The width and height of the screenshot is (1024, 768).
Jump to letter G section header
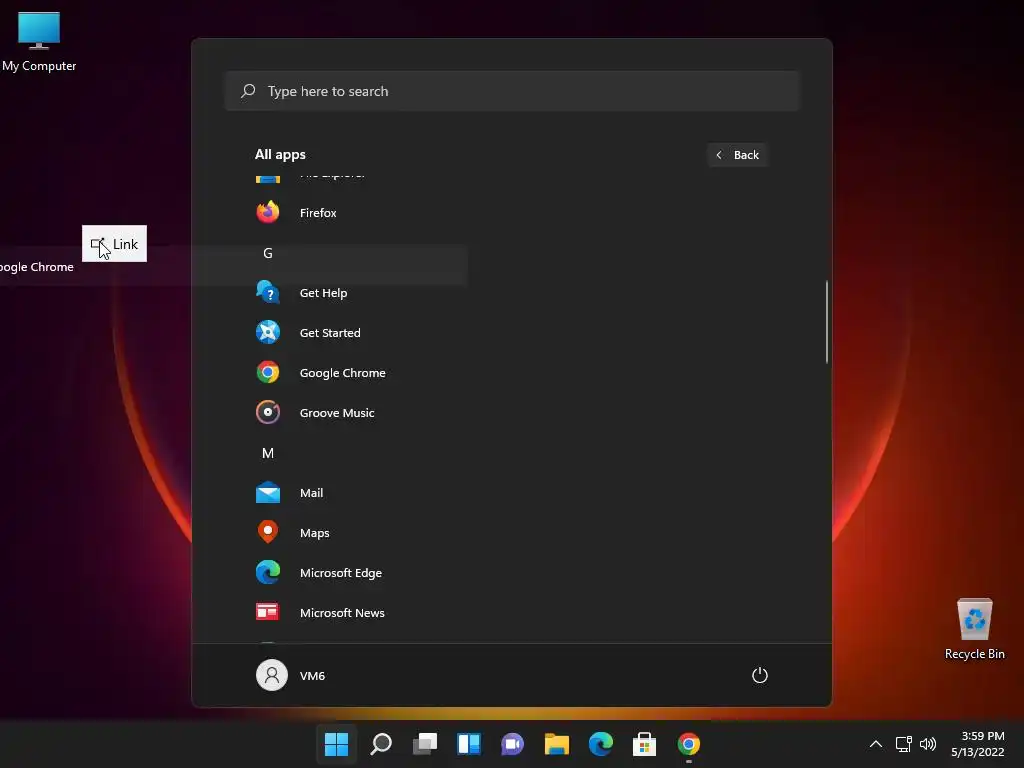[268, 253]
